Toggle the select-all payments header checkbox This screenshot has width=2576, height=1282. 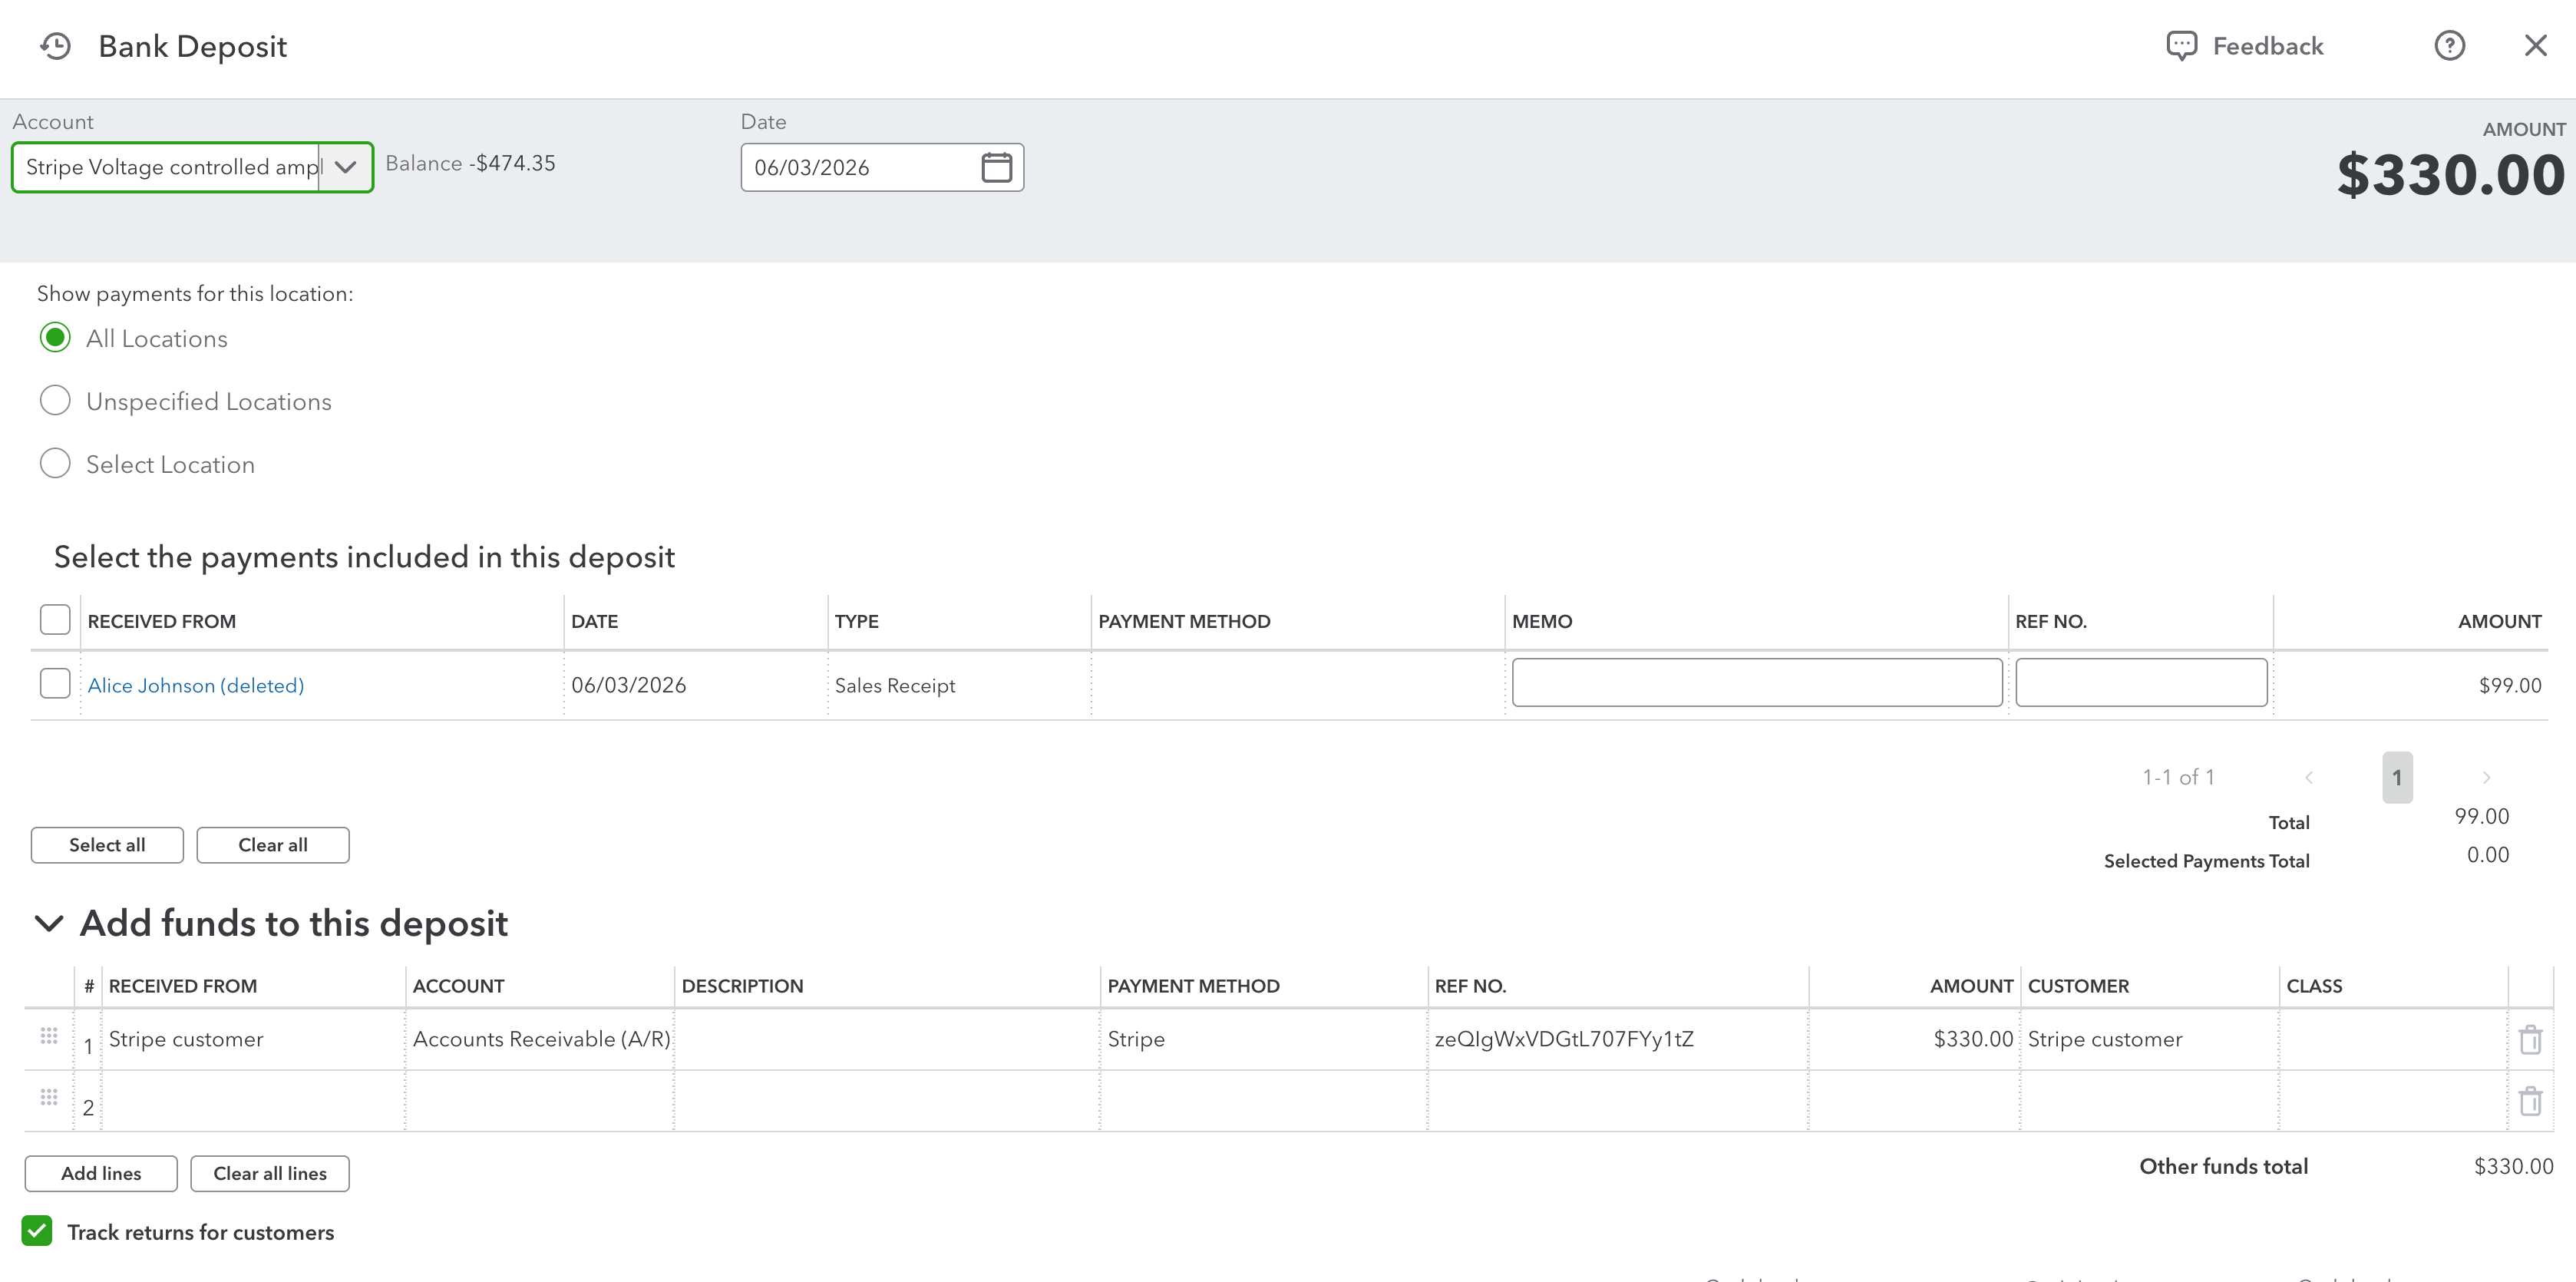click(55, 620)
